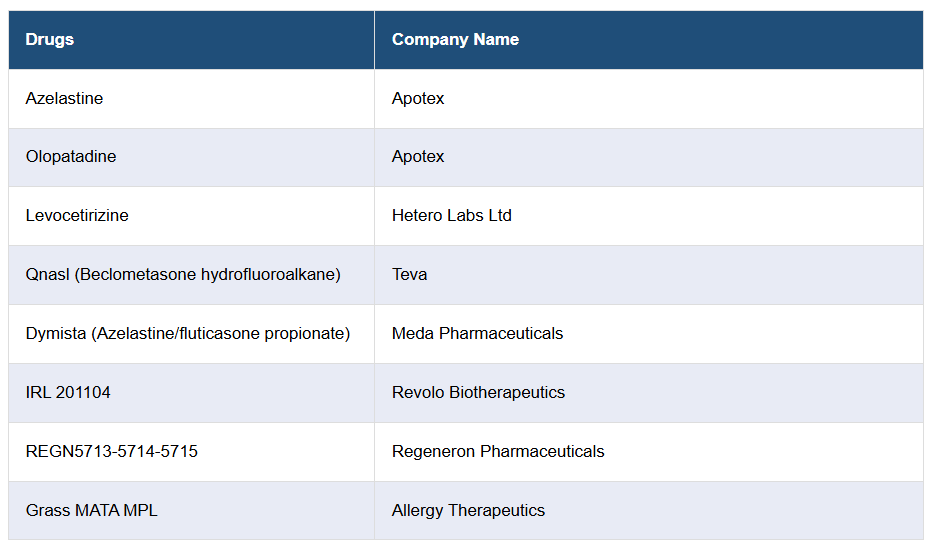Click the Grass MATA MPL cell
This screenshot has height=547, width=928.
pyautogui.click(x=92, y=510)
